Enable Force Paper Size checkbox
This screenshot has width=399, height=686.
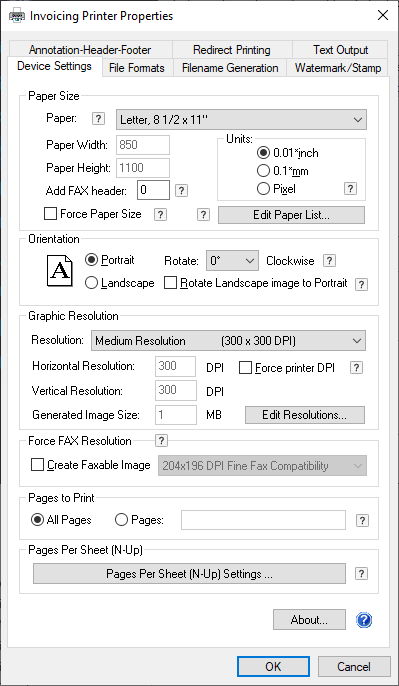pyautogui.click(x=51, y=214)
